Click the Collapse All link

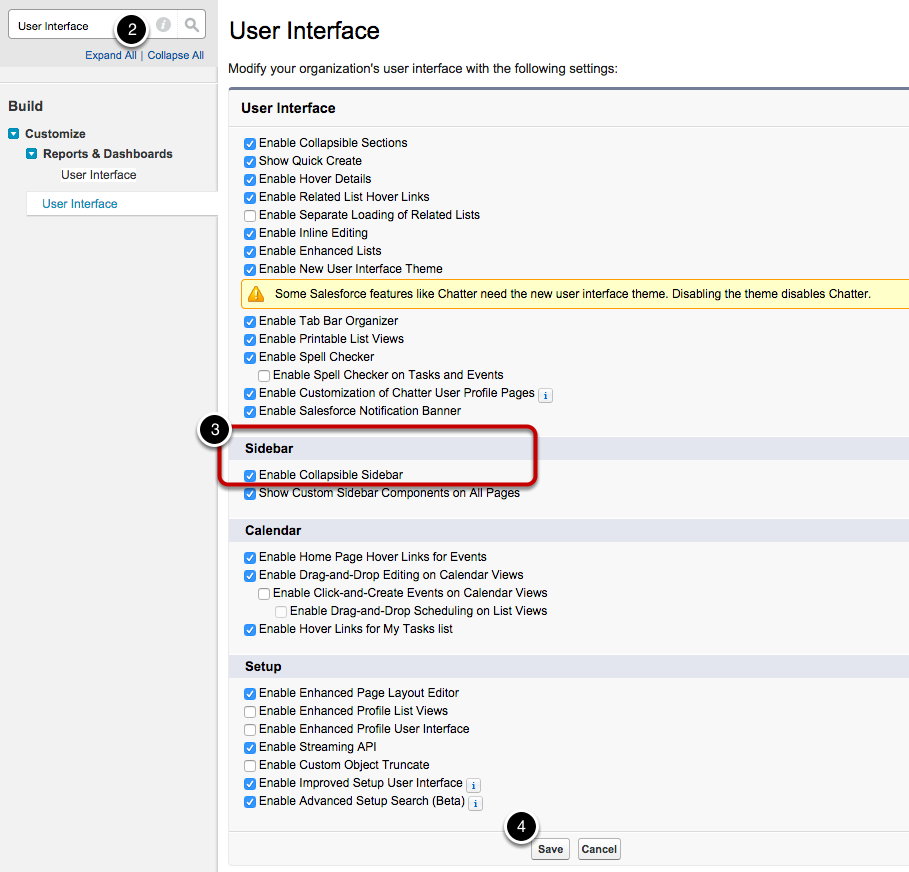[x=175, y=55]
